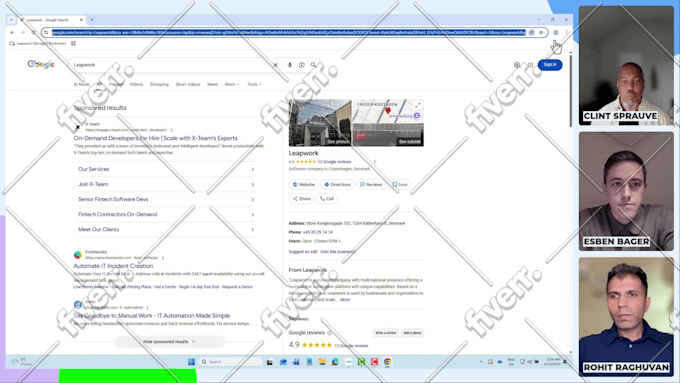This screenshot has width=680, height=383.
Task: Expand Meet Our Clients chevron
Action: tap(252, 230)
